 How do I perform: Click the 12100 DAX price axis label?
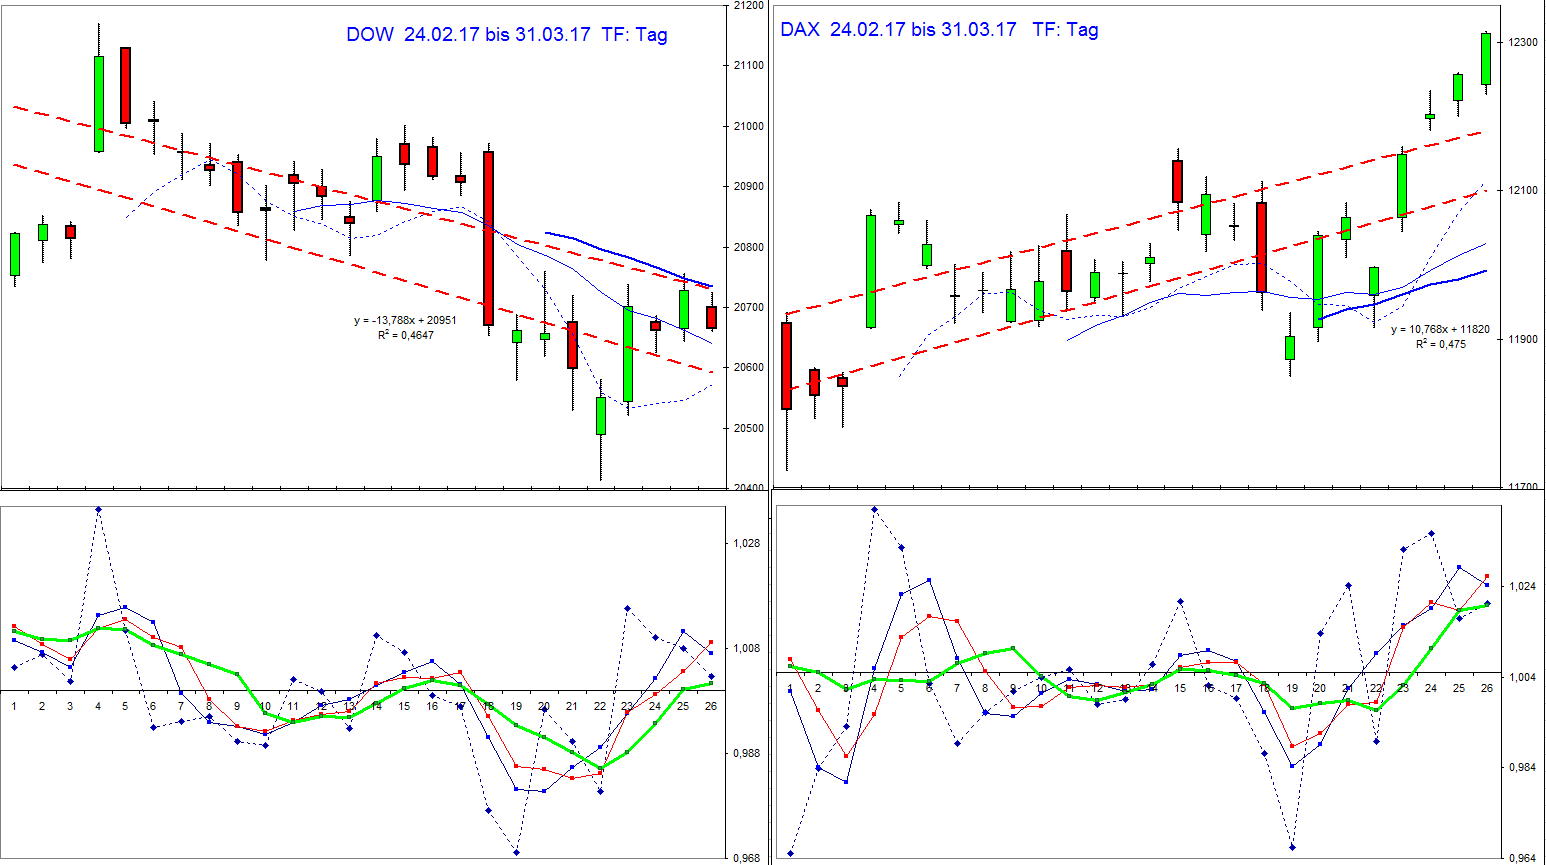coord(1523,191)
